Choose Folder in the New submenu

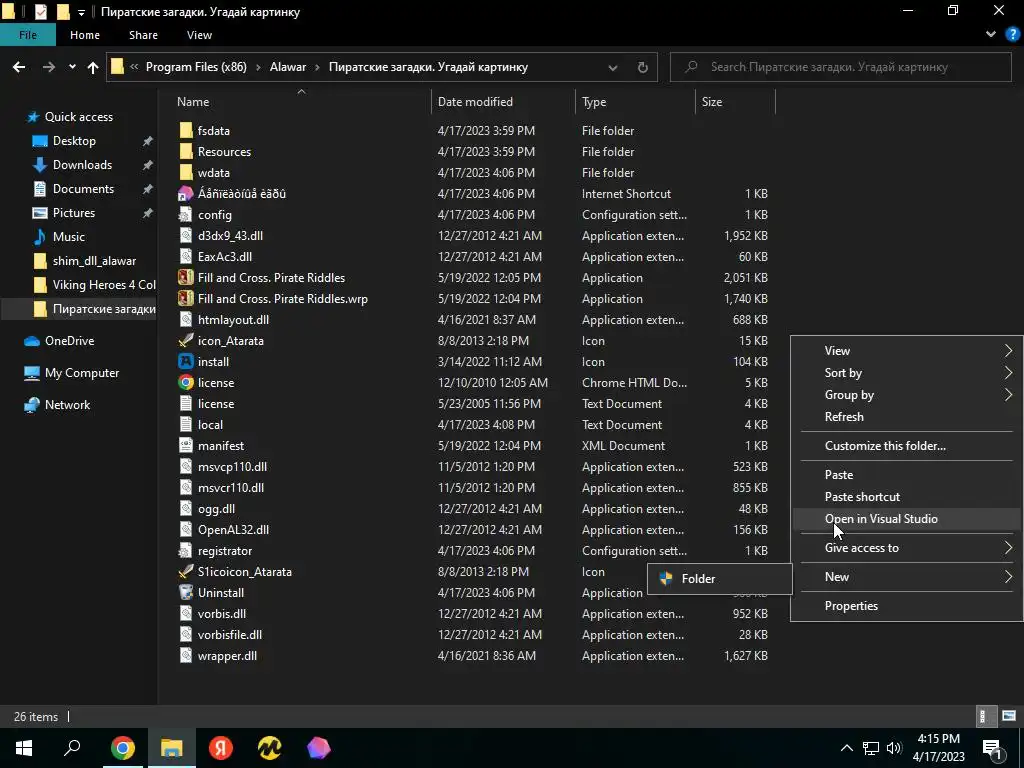[x=720, y=579]
